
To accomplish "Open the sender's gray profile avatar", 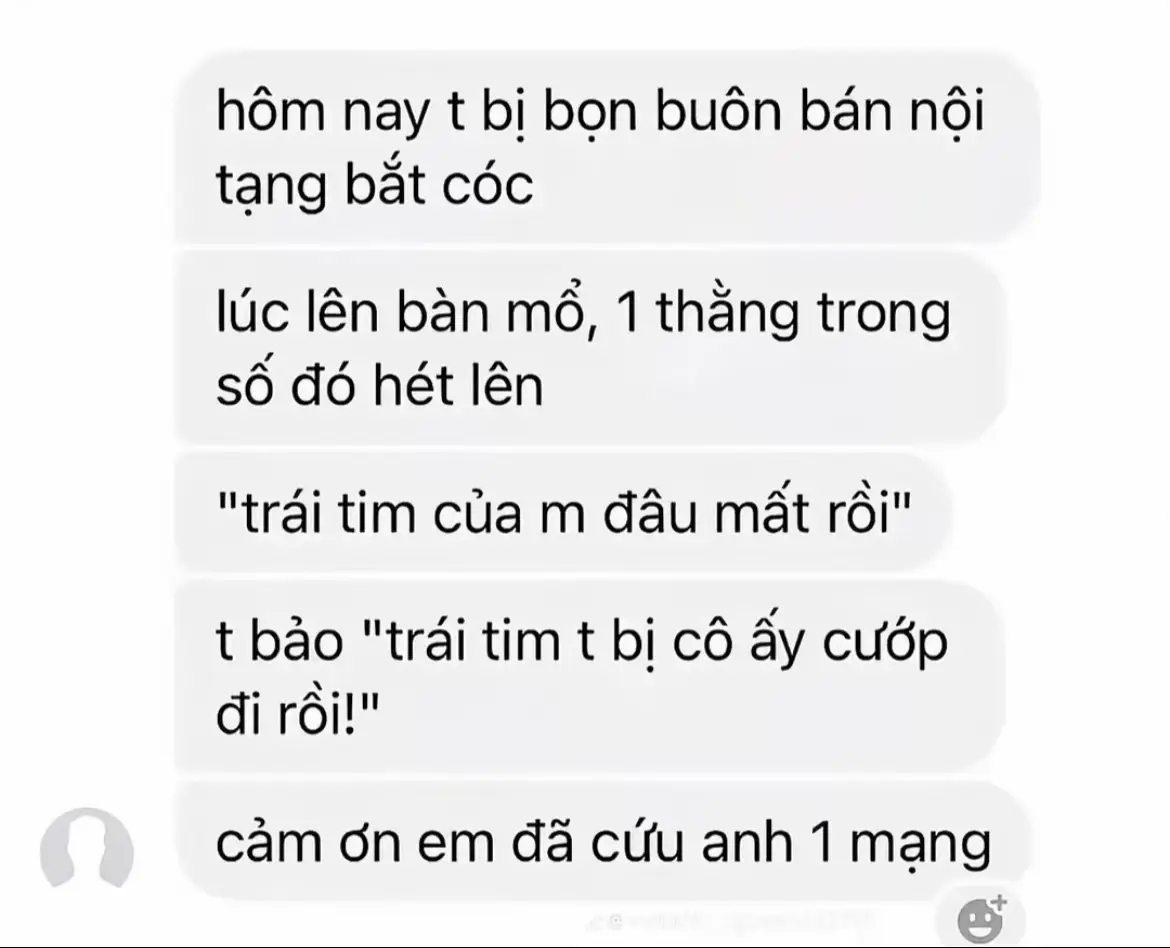I will tap(87, 849).
